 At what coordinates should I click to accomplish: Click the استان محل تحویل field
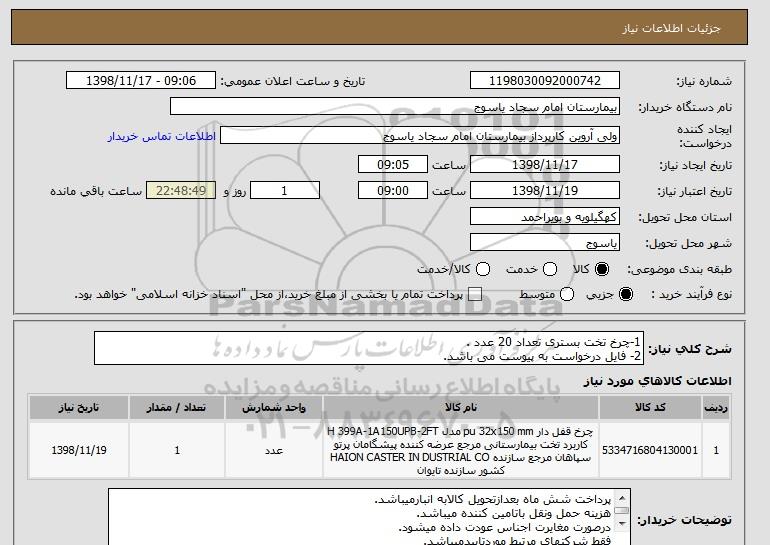pyautogui.click(x=545, y=217)
